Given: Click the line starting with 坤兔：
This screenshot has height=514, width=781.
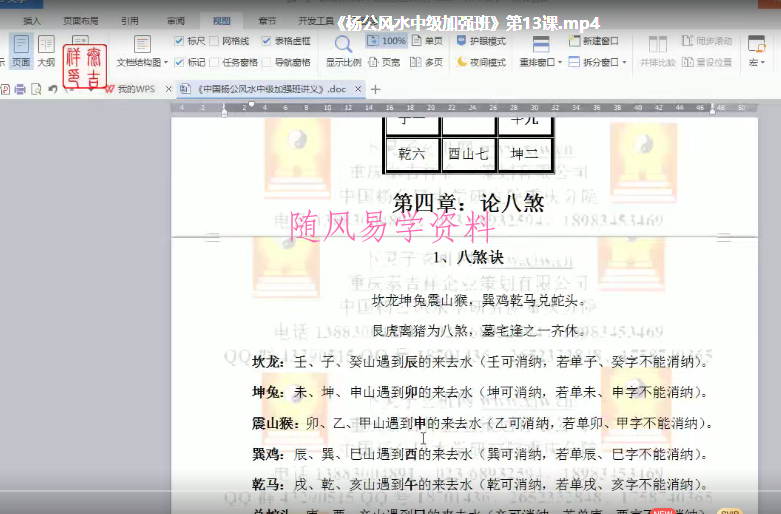Looking at the screenshot, I should tap(480, 392).
